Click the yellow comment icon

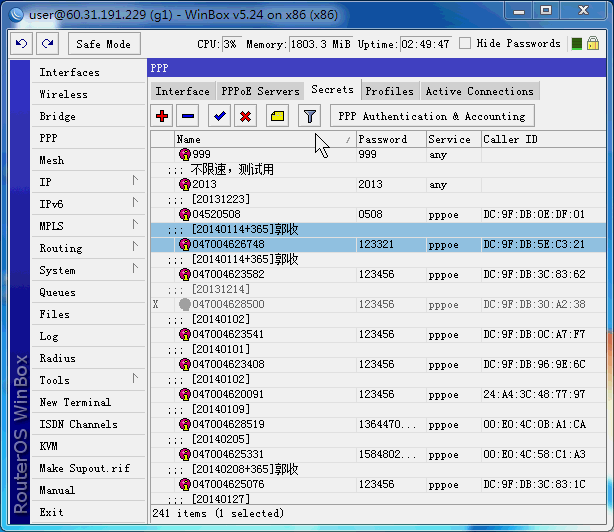pyautogui.click(x=278, y=116)
